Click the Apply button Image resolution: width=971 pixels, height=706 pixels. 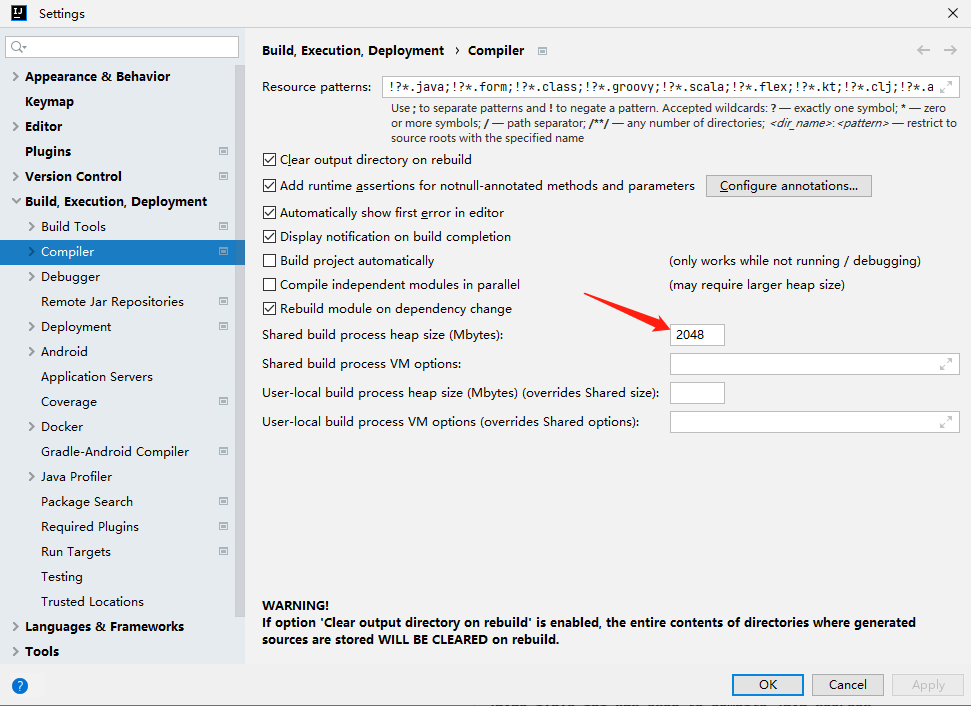tap(928, 684)
